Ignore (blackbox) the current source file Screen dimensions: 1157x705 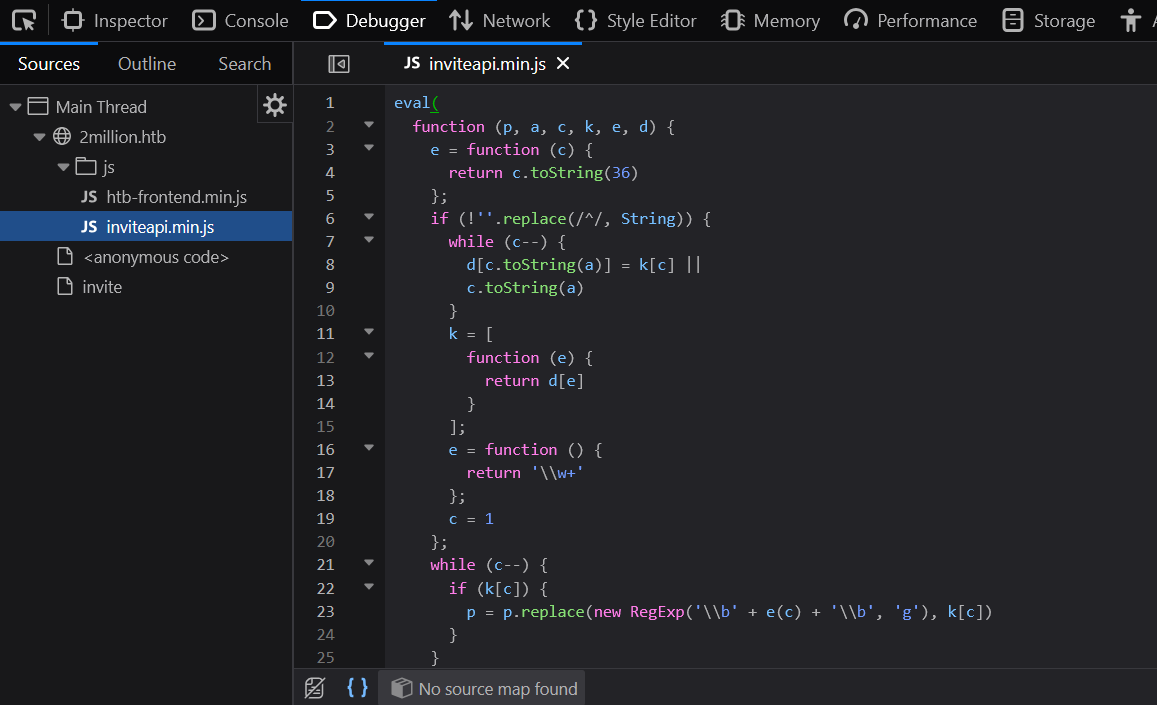(x=315, y=687)
